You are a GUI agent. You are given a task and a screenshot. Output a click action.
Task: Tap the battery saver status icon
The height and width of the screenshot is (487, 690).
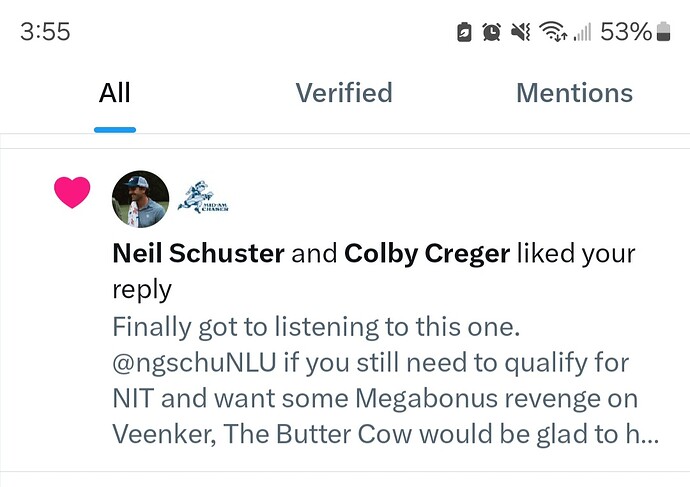point(464,32)
